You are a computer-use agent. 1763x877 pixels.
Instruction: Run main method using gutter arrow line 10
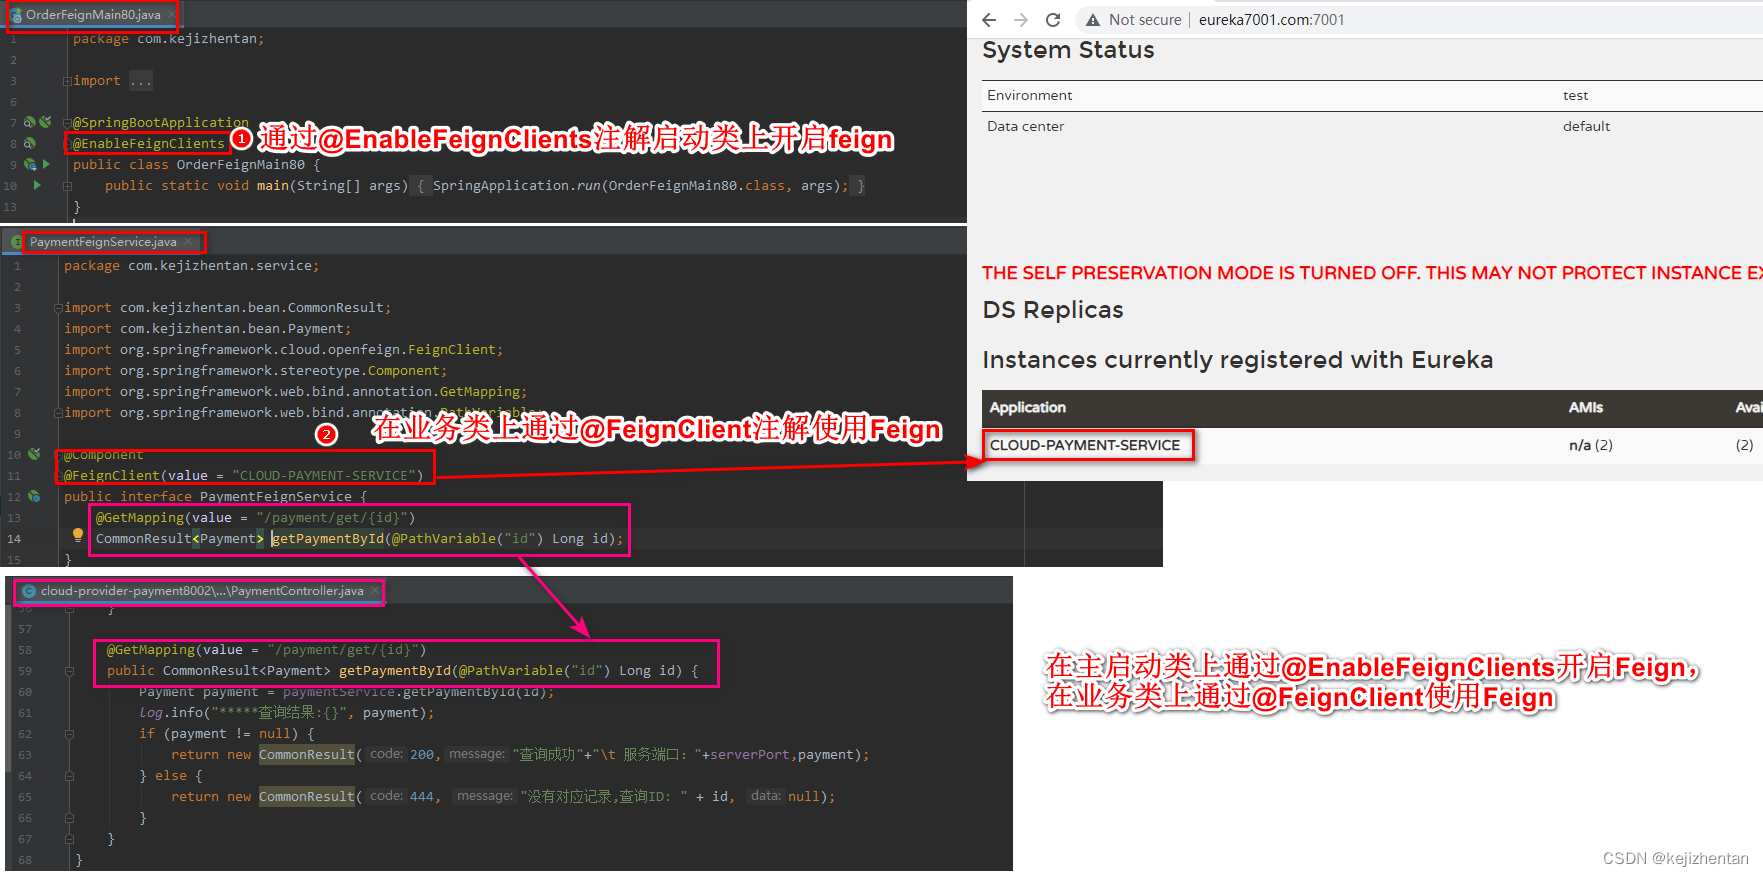coord(37,185)
